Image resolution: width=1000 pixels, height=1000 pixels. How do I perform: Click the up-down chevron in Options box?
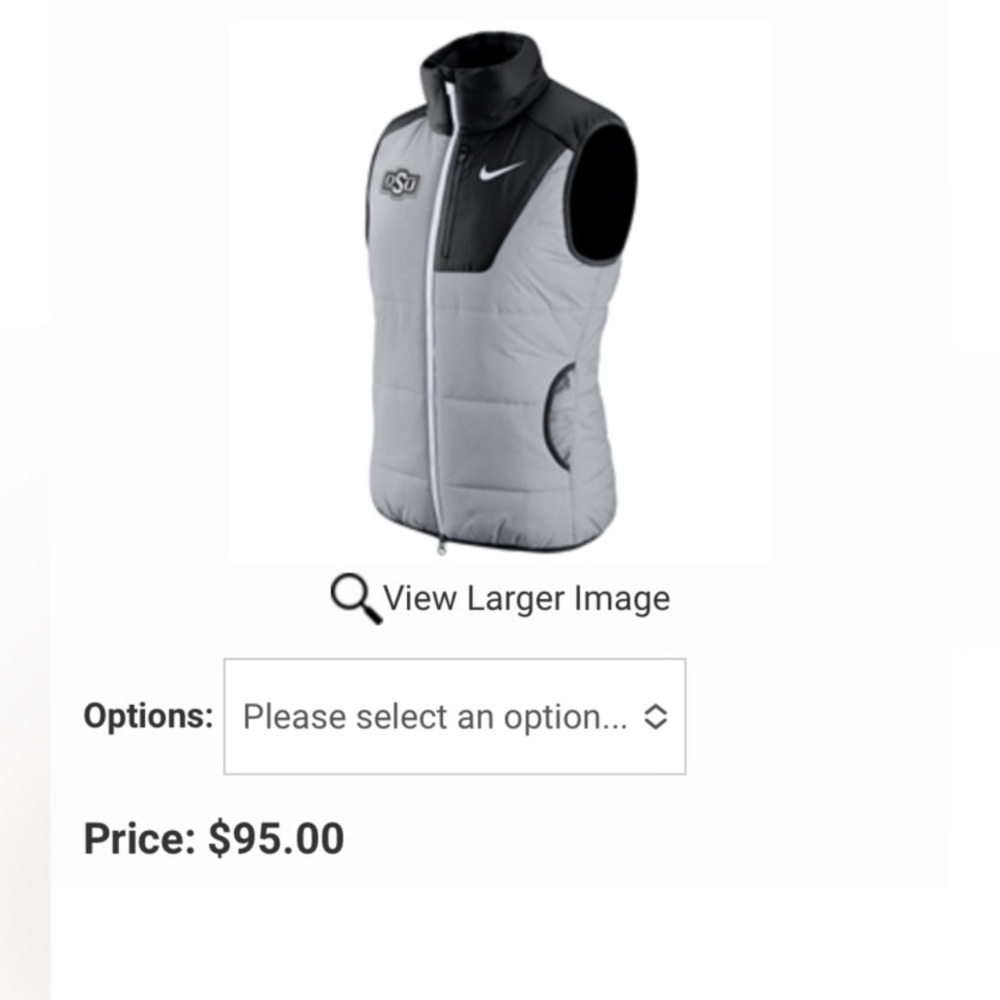[656, 717]
